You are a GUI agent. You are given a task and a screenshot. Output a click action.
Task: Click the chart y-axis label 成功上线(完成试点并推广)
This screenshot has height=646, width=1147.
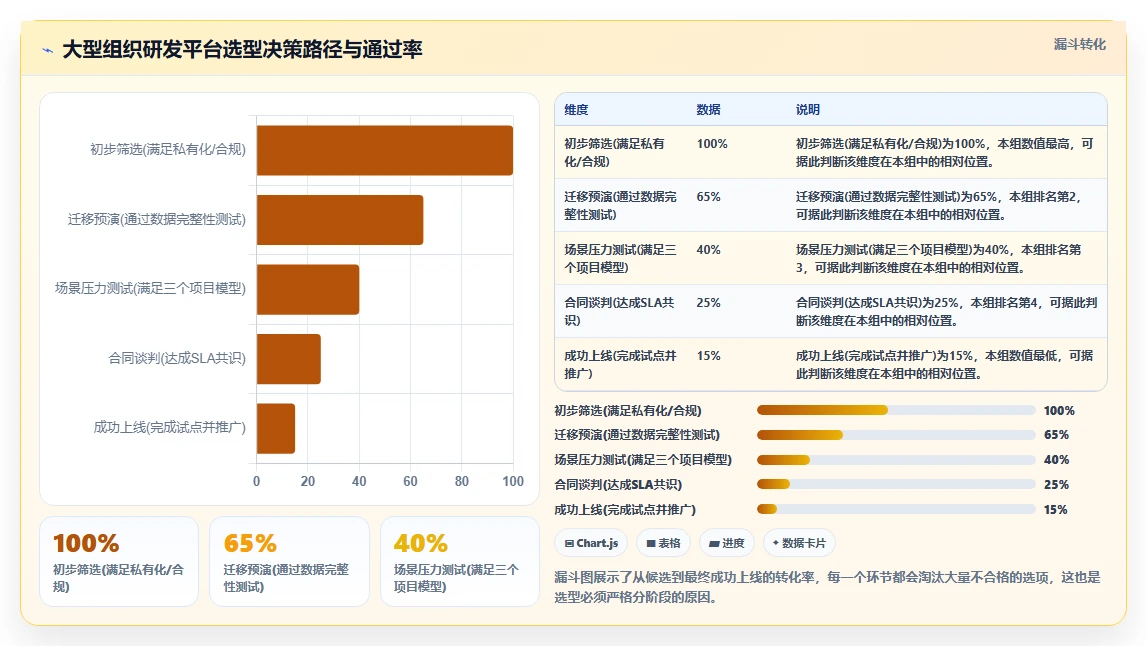[170, 427]
